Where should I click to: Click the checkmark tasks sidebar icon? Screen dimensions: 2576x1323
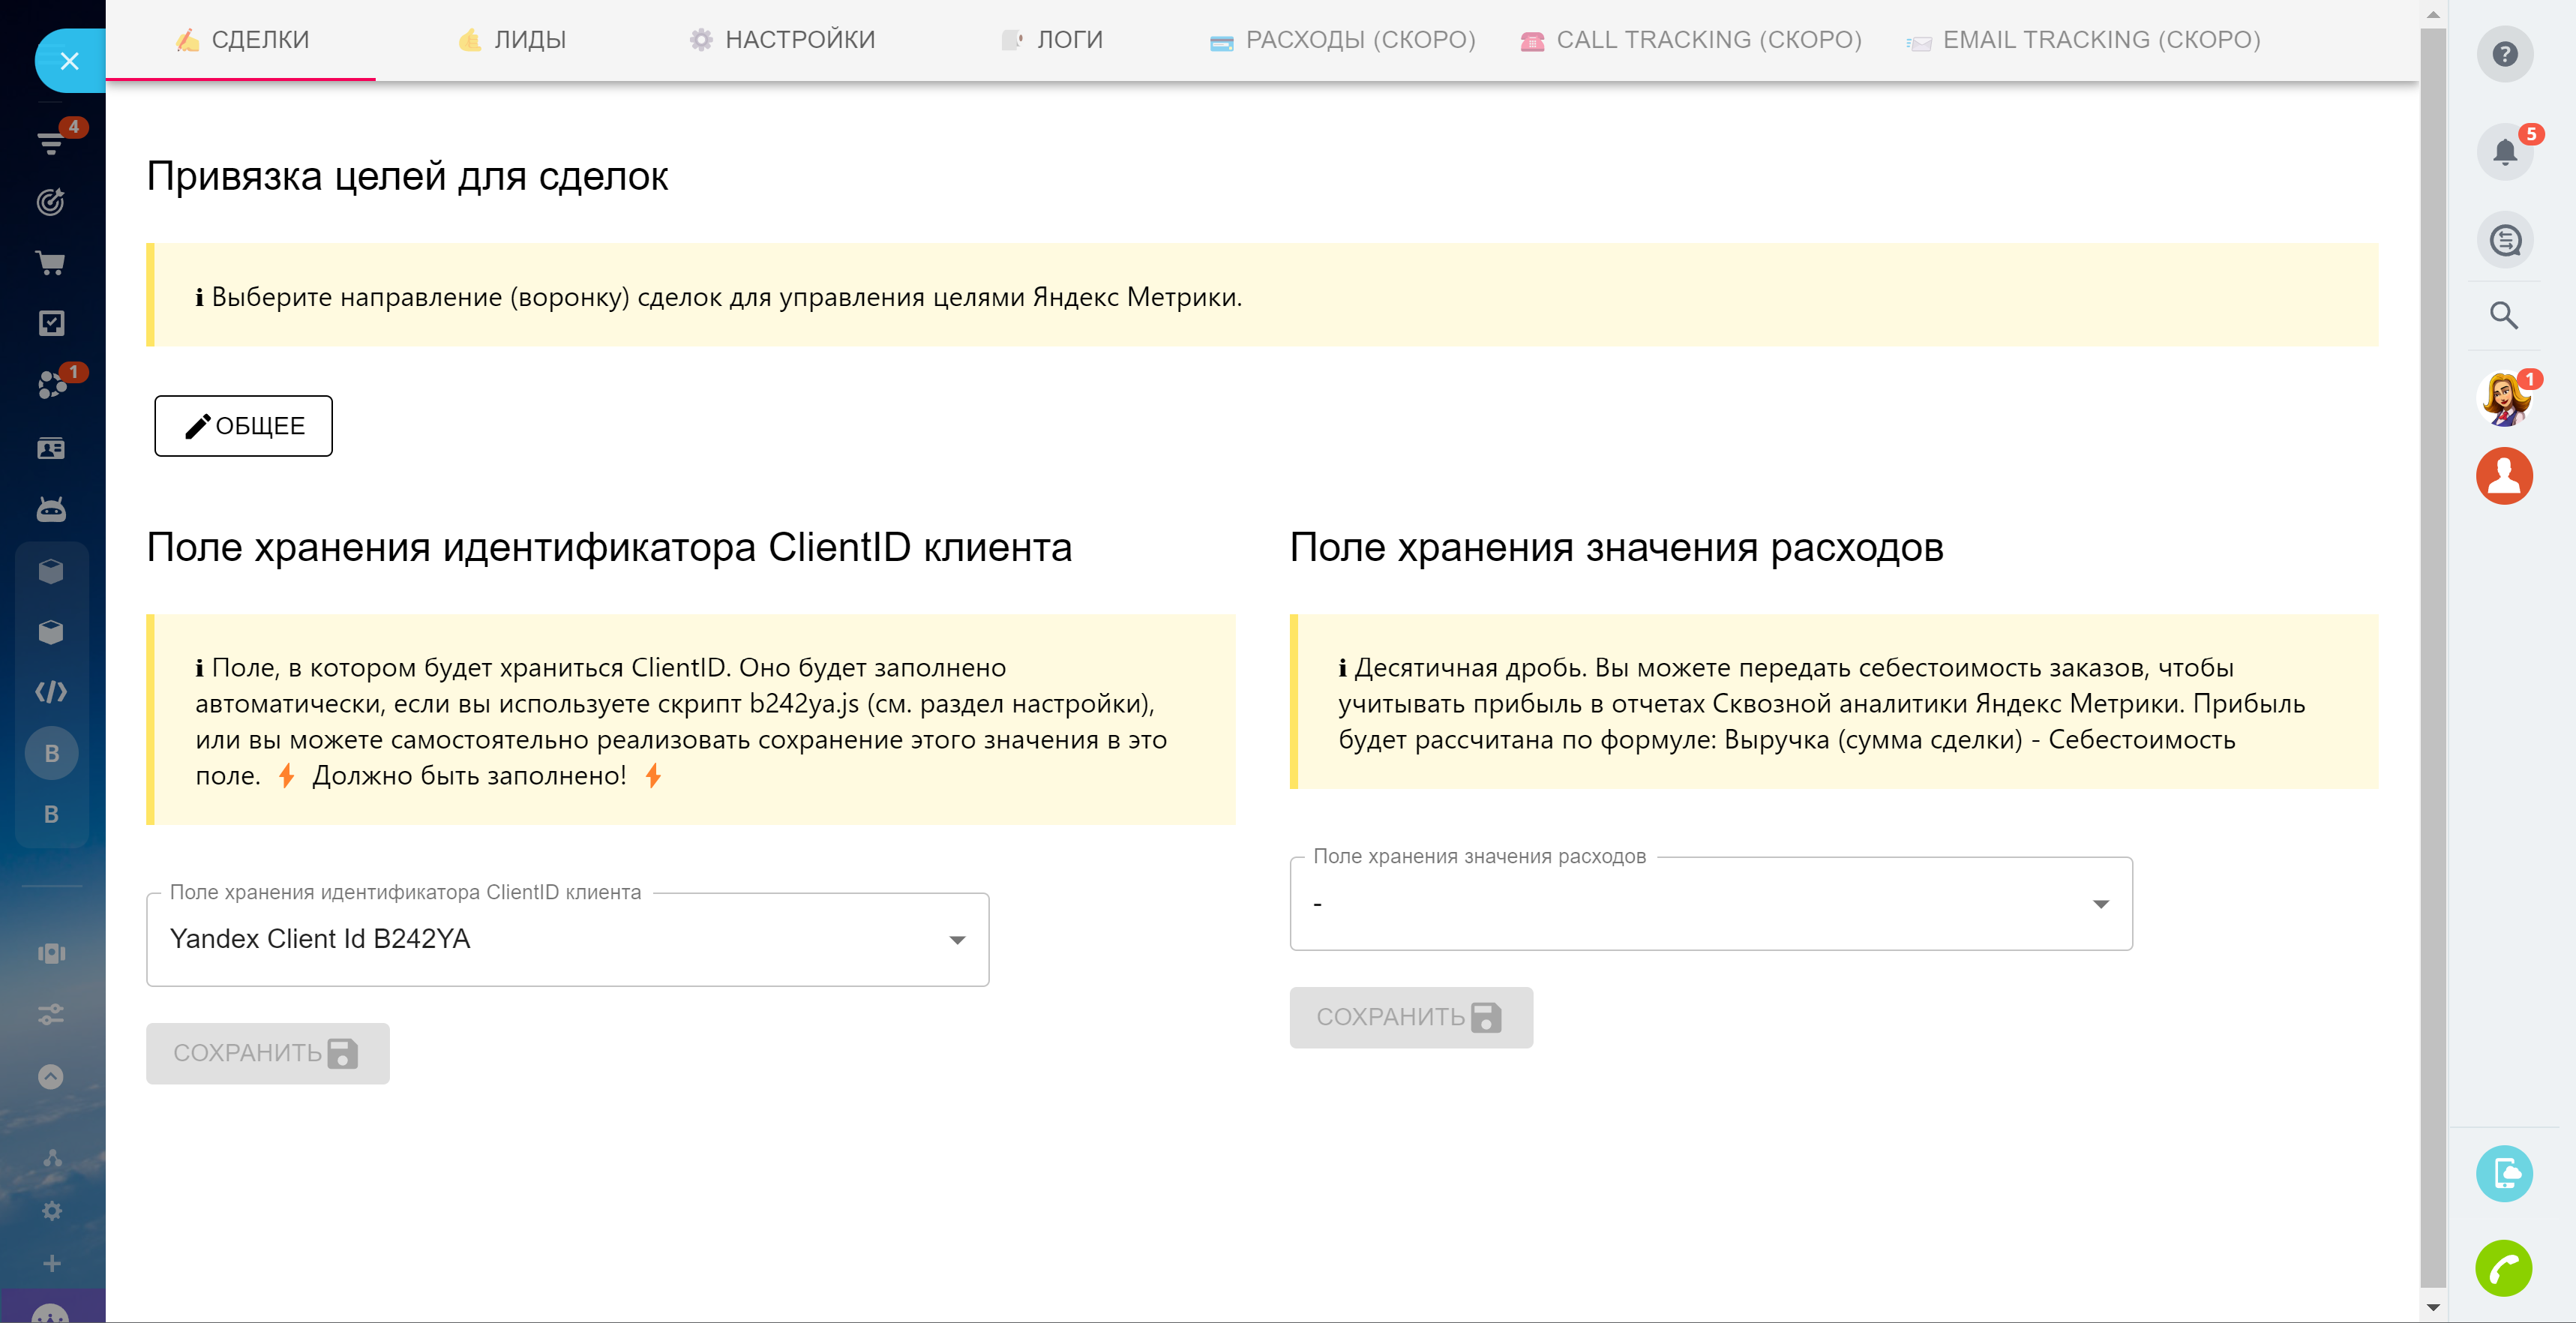tap(51, 323)
